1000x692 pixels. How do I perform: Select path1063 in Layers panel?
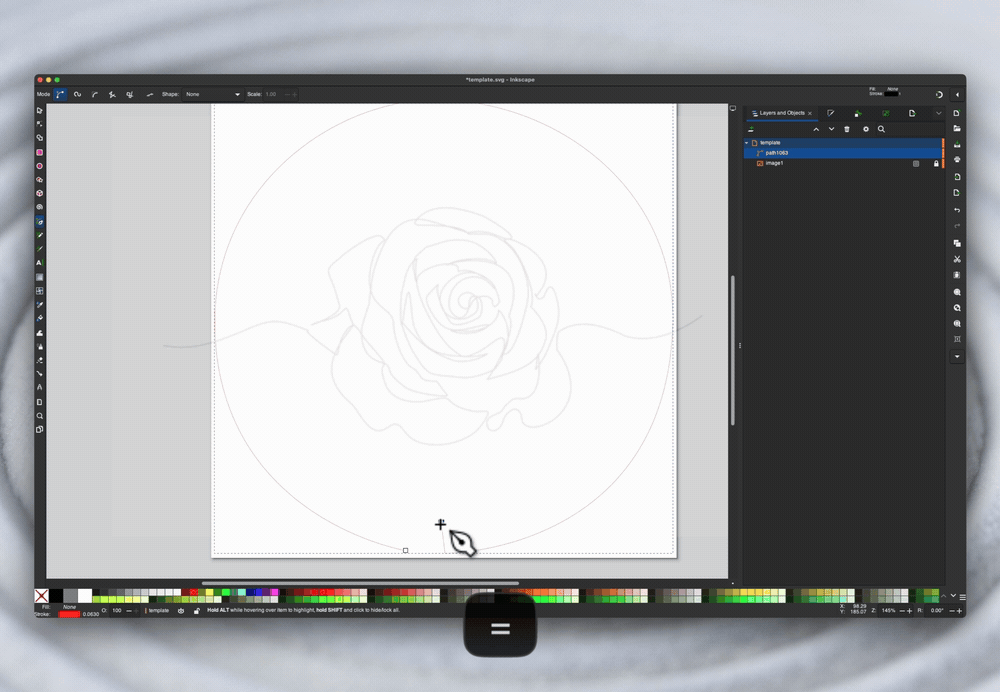pos(843,153)
